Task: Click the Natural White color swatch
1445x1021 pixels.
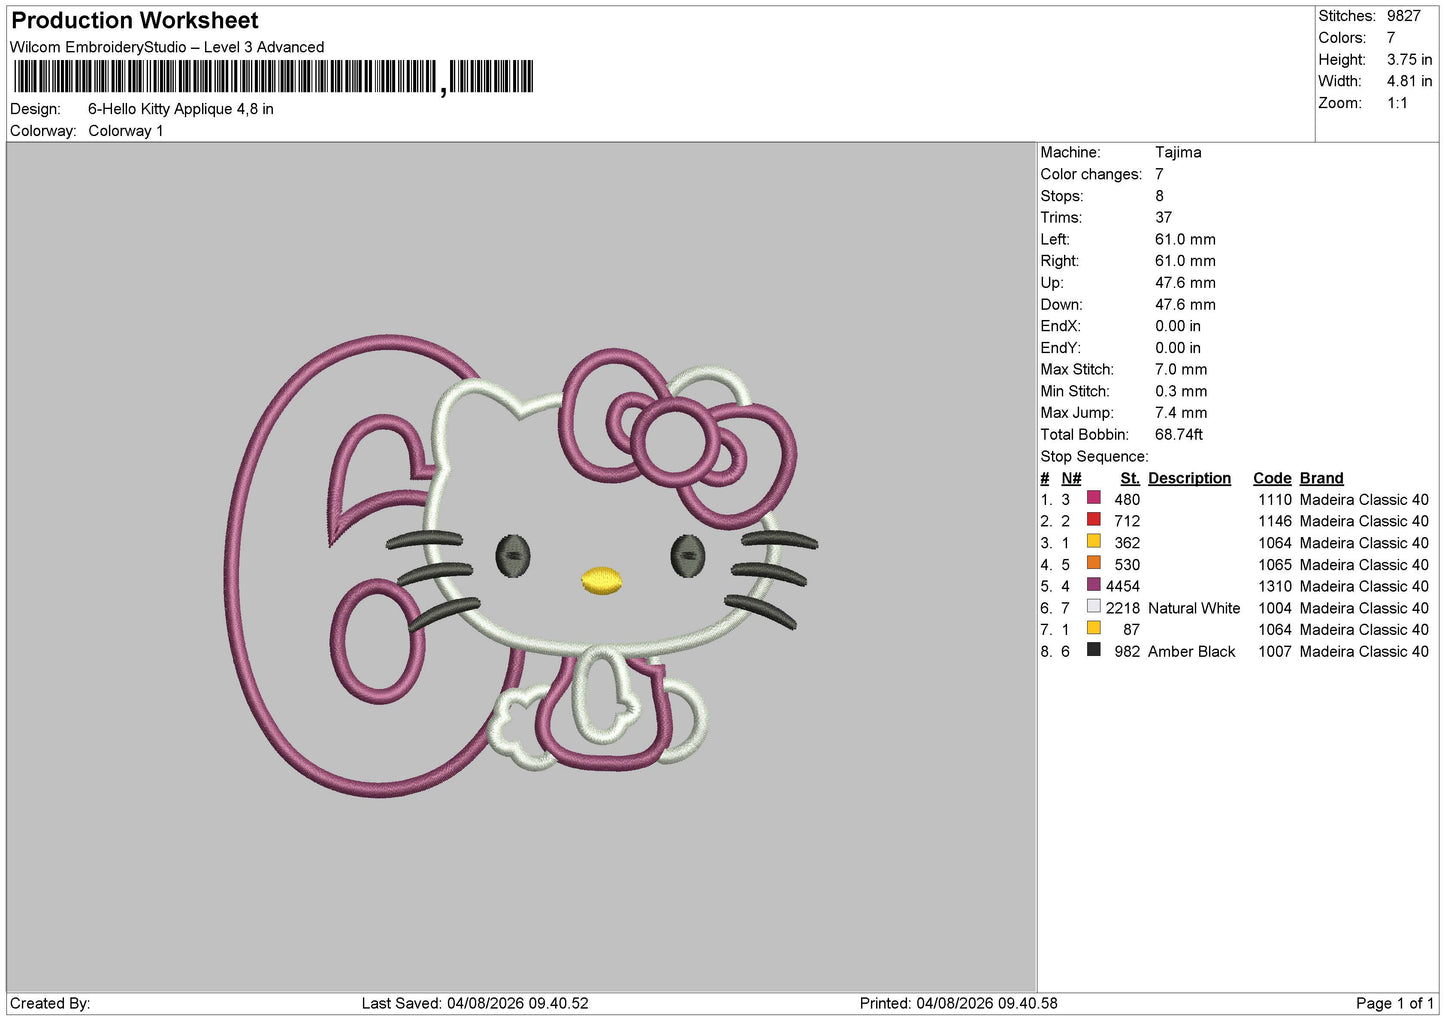Action: point(1093,606)
